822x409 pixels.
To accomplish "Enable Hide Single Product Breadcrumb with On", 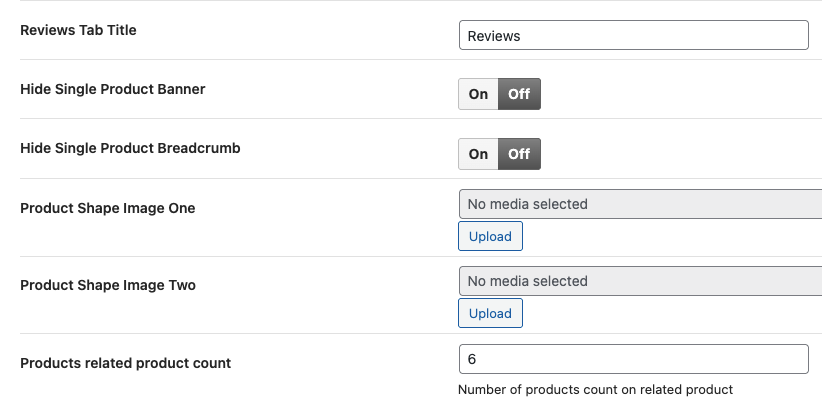I will point(478,154).
